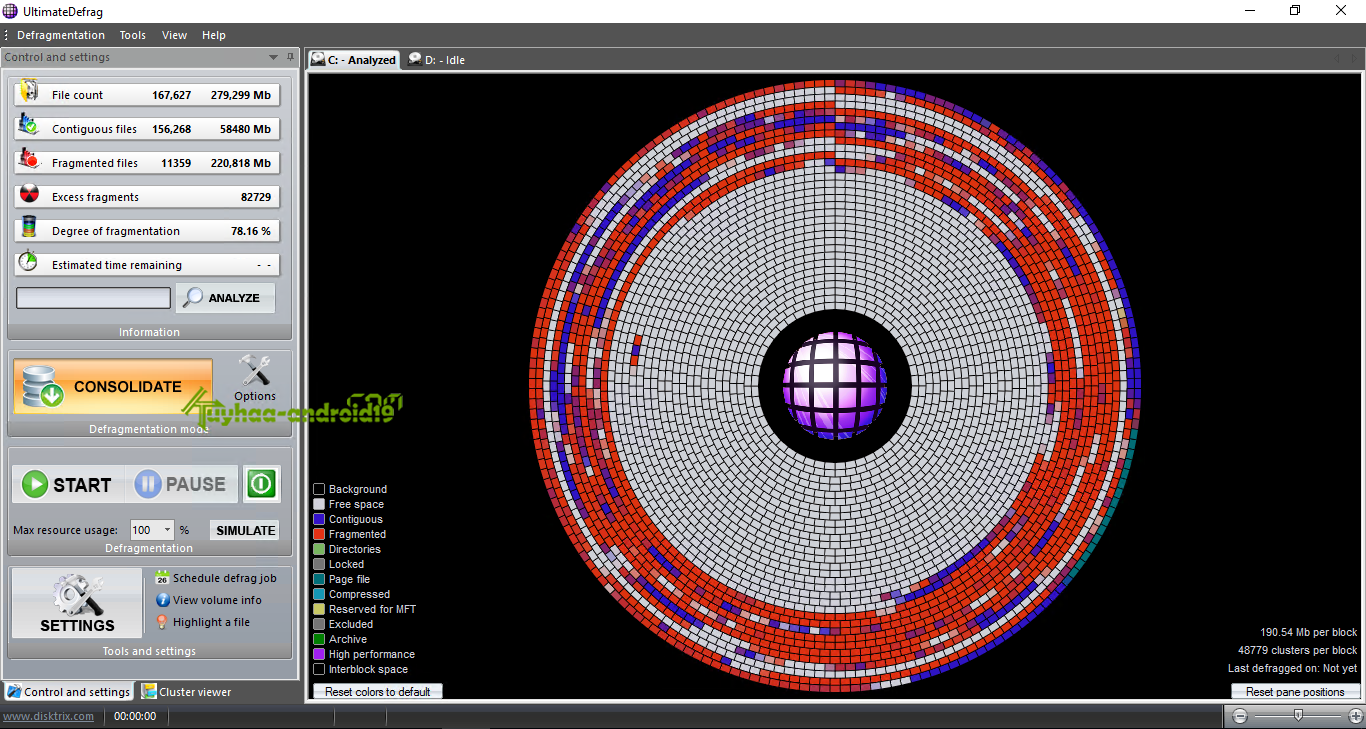1366x729 pixels.
Task: Click the 78.16 % fragmentation value
Action: pos(251,231)
